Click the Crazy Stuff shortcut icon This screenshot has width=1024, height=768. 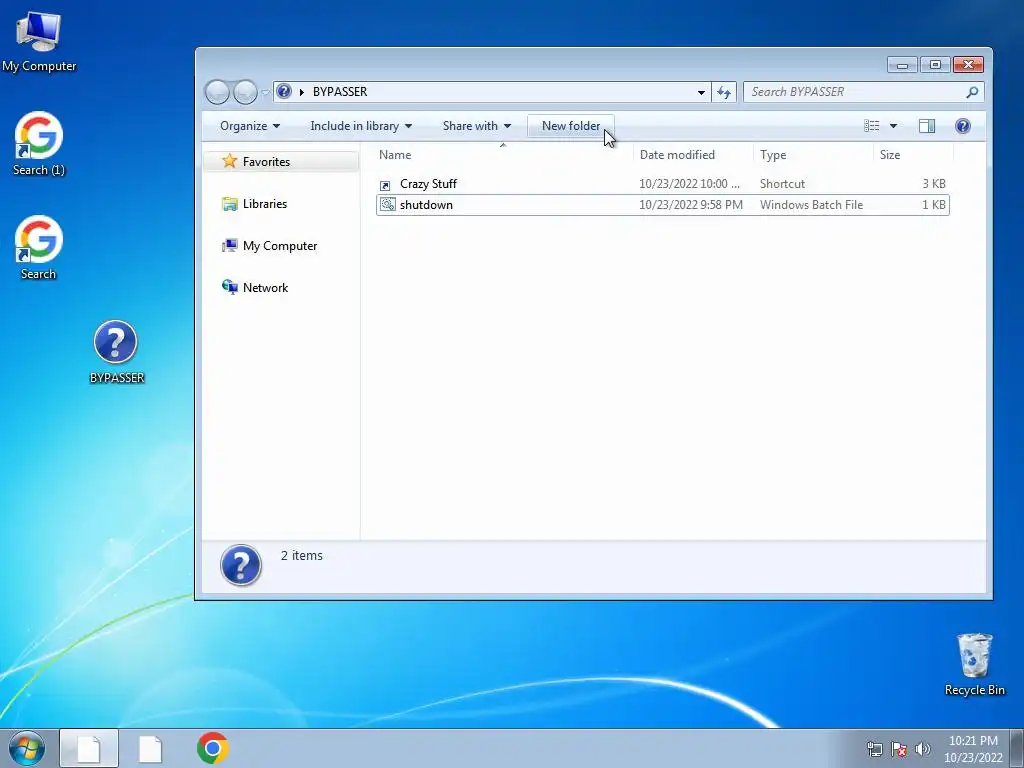click(385, 185)
